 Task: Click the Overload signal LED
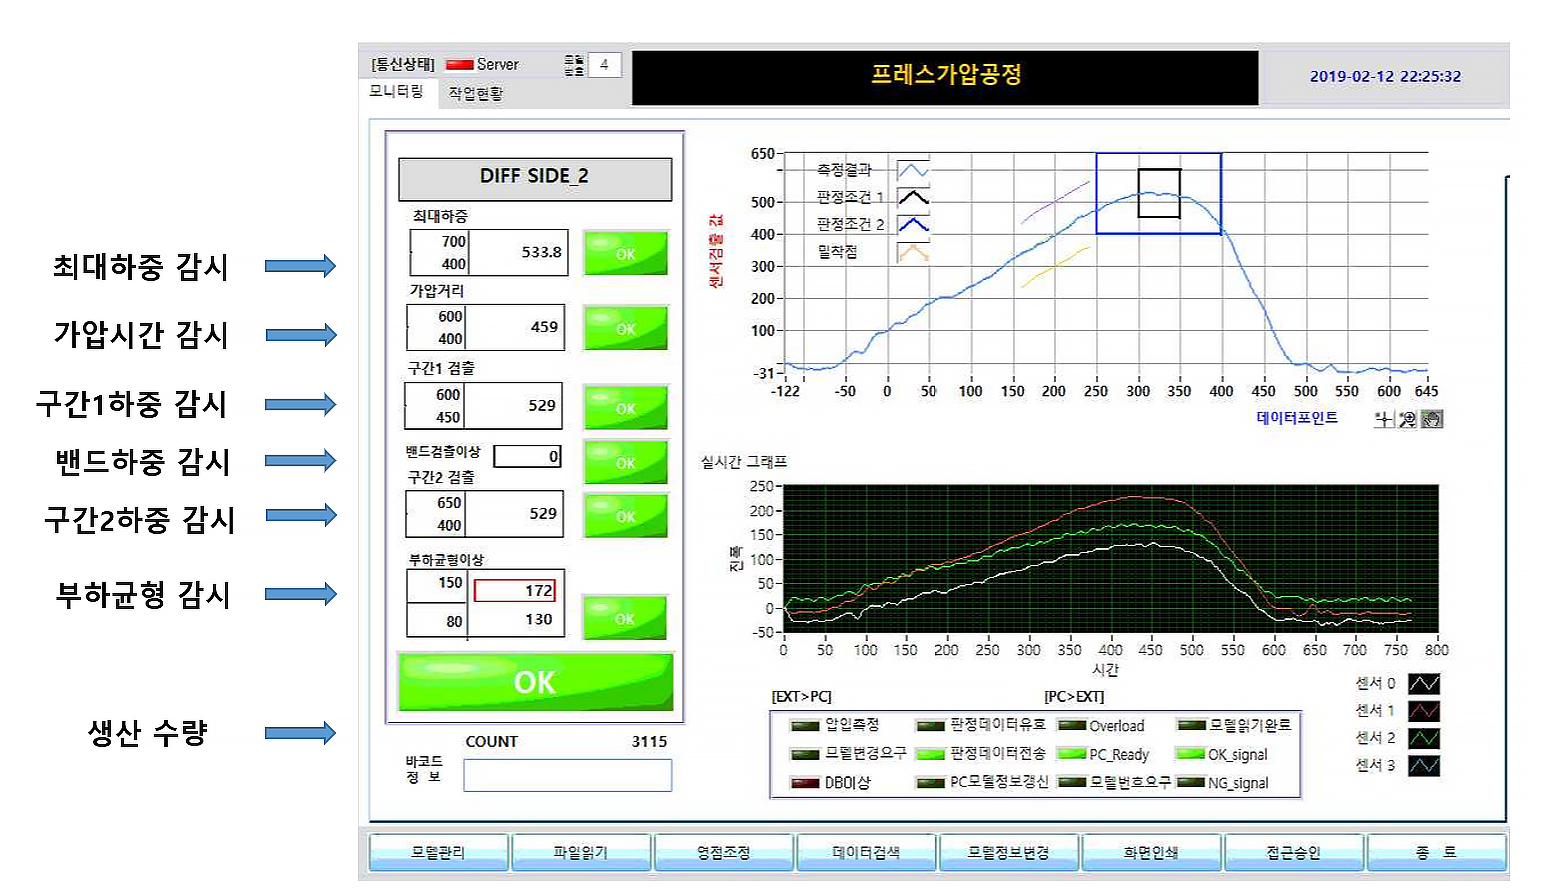1072,726
